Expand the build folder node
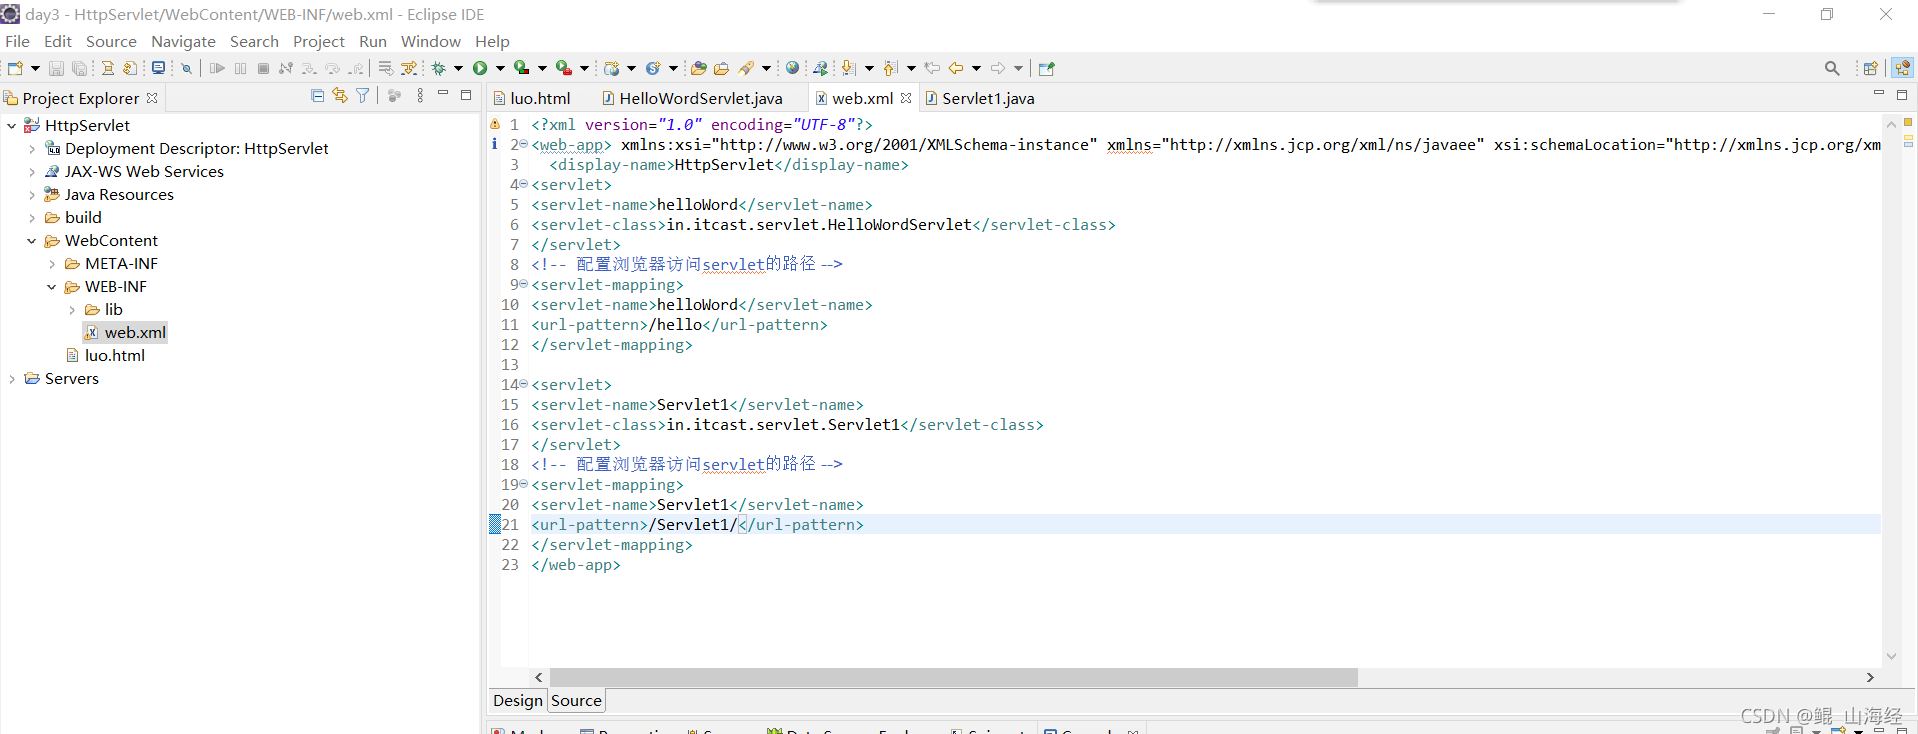 (32, 218)
